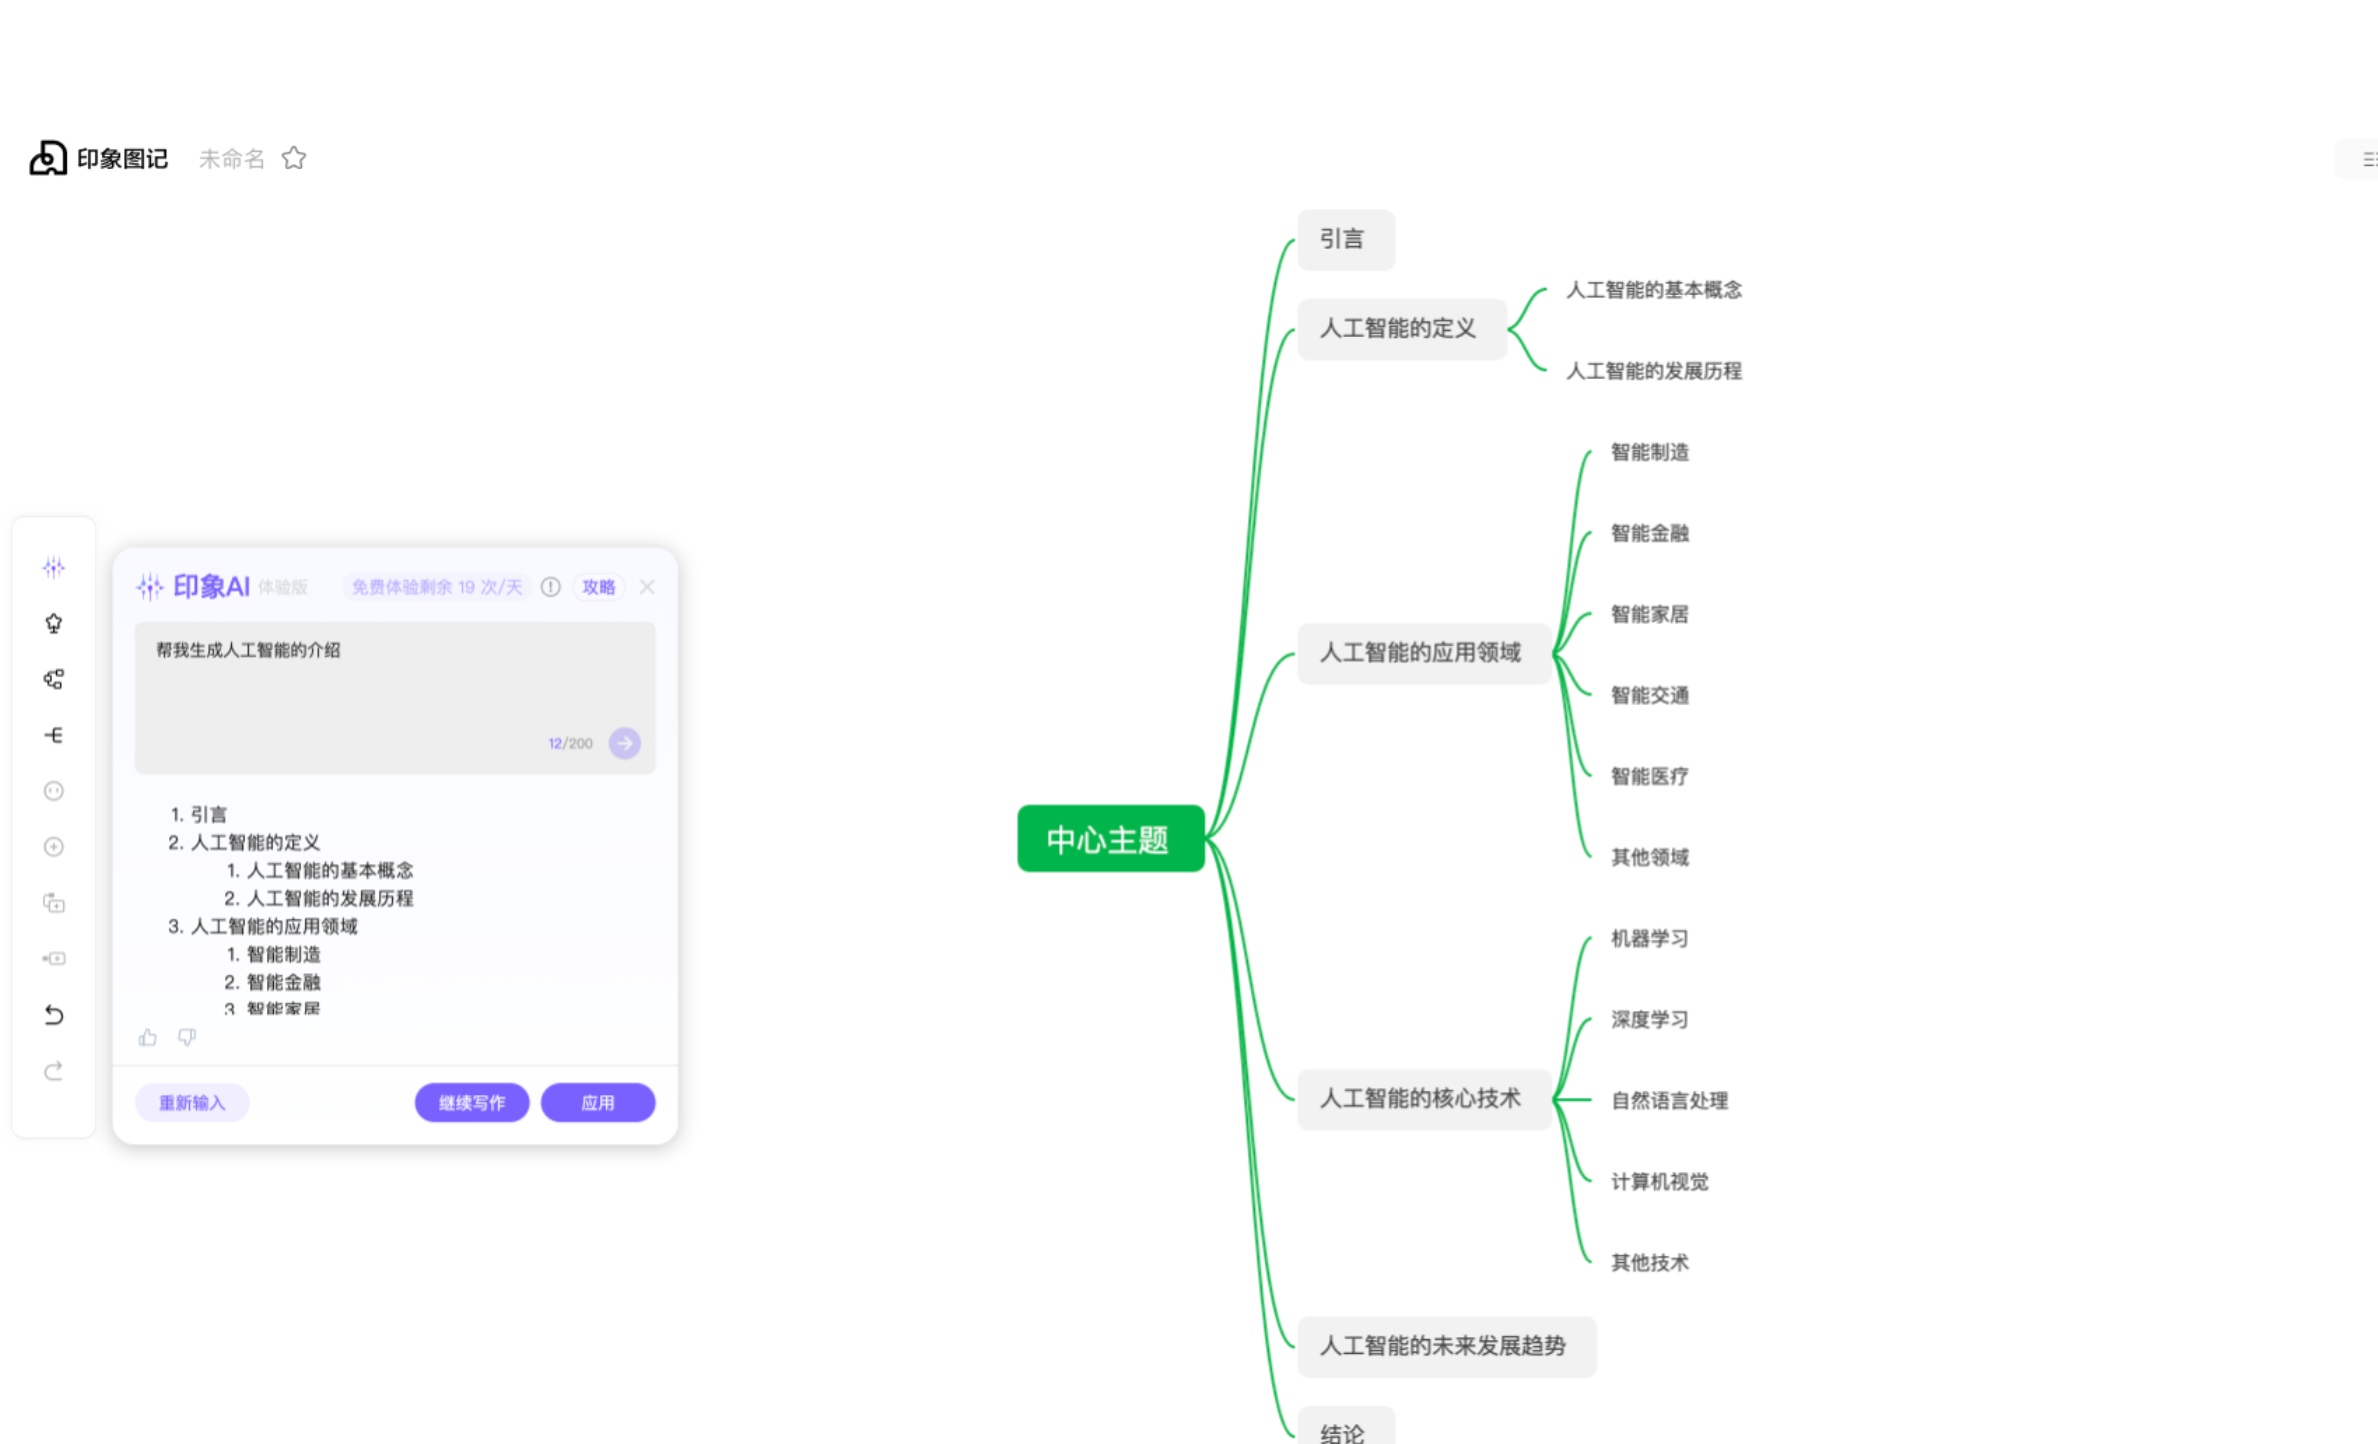Select the green 中心主题 central node

[1110, 839]
